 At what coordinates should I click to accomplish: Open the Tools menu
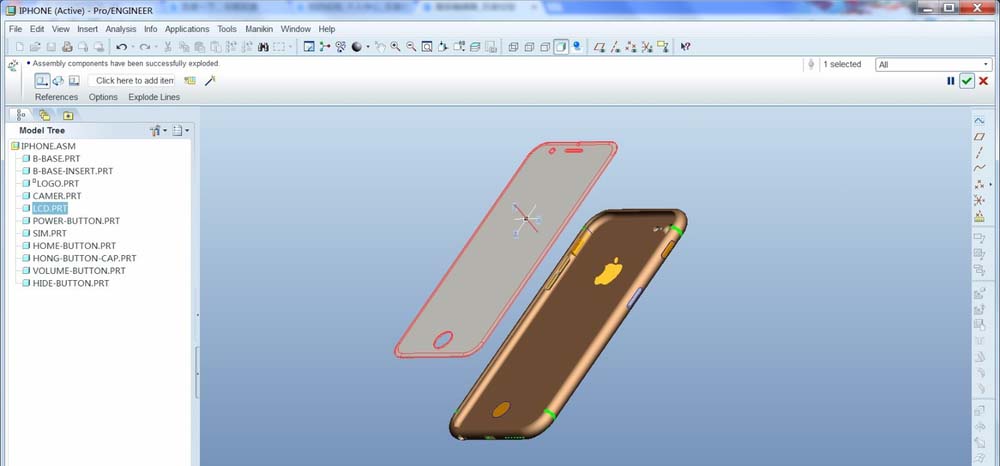pyautogui.click(x=226, y=29)
